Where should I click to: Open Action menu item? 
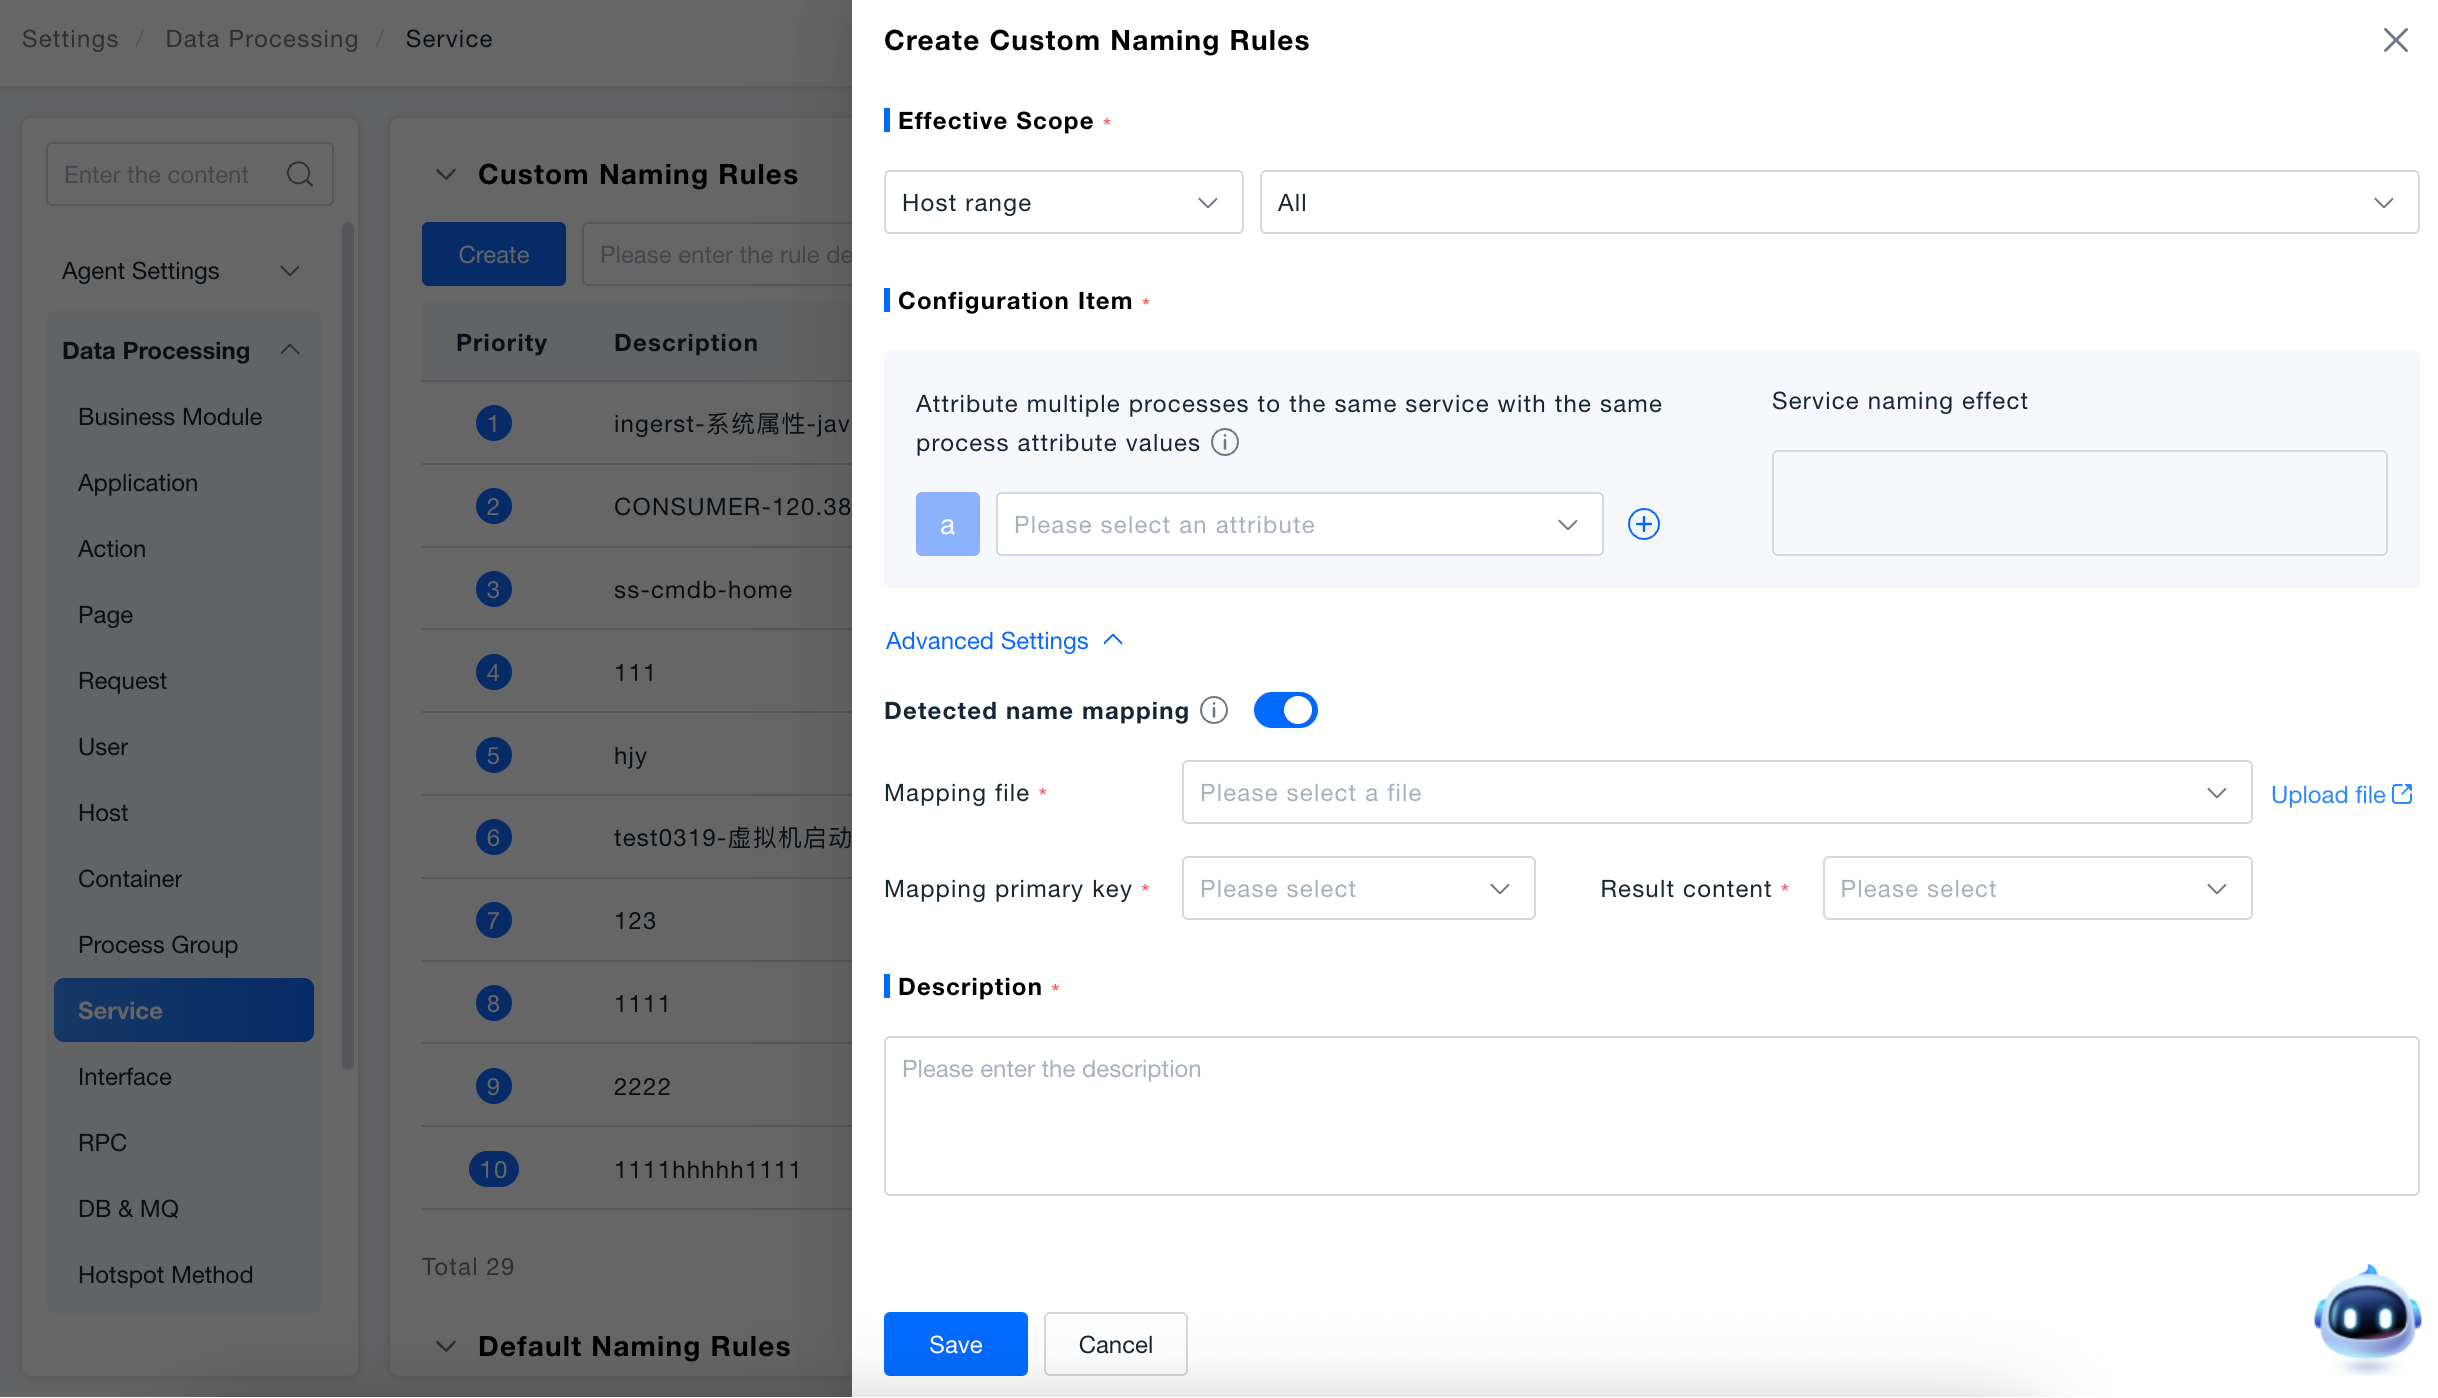(183, 549)
